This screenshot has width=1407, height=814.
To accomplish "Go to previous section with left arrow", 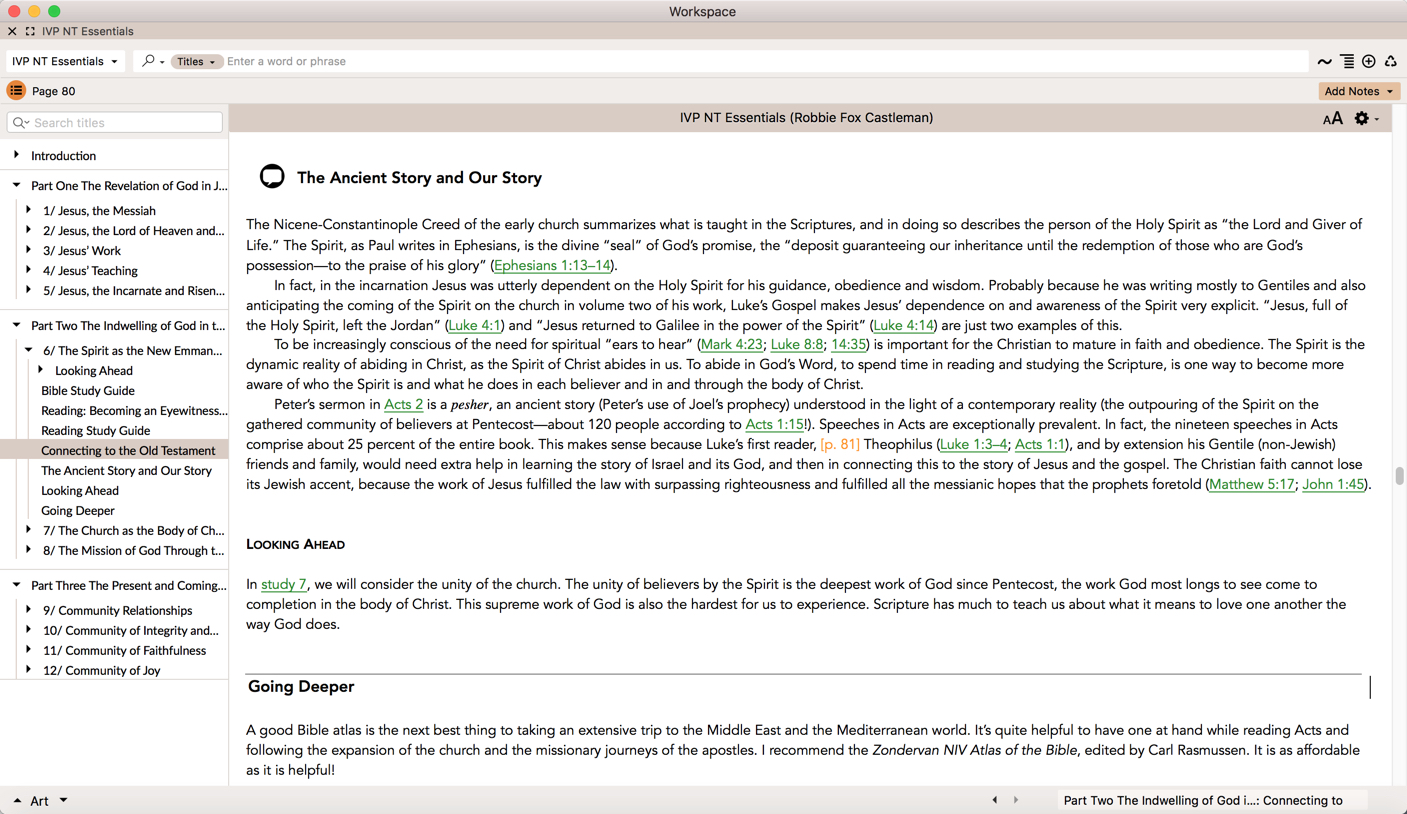I will 995,800.
